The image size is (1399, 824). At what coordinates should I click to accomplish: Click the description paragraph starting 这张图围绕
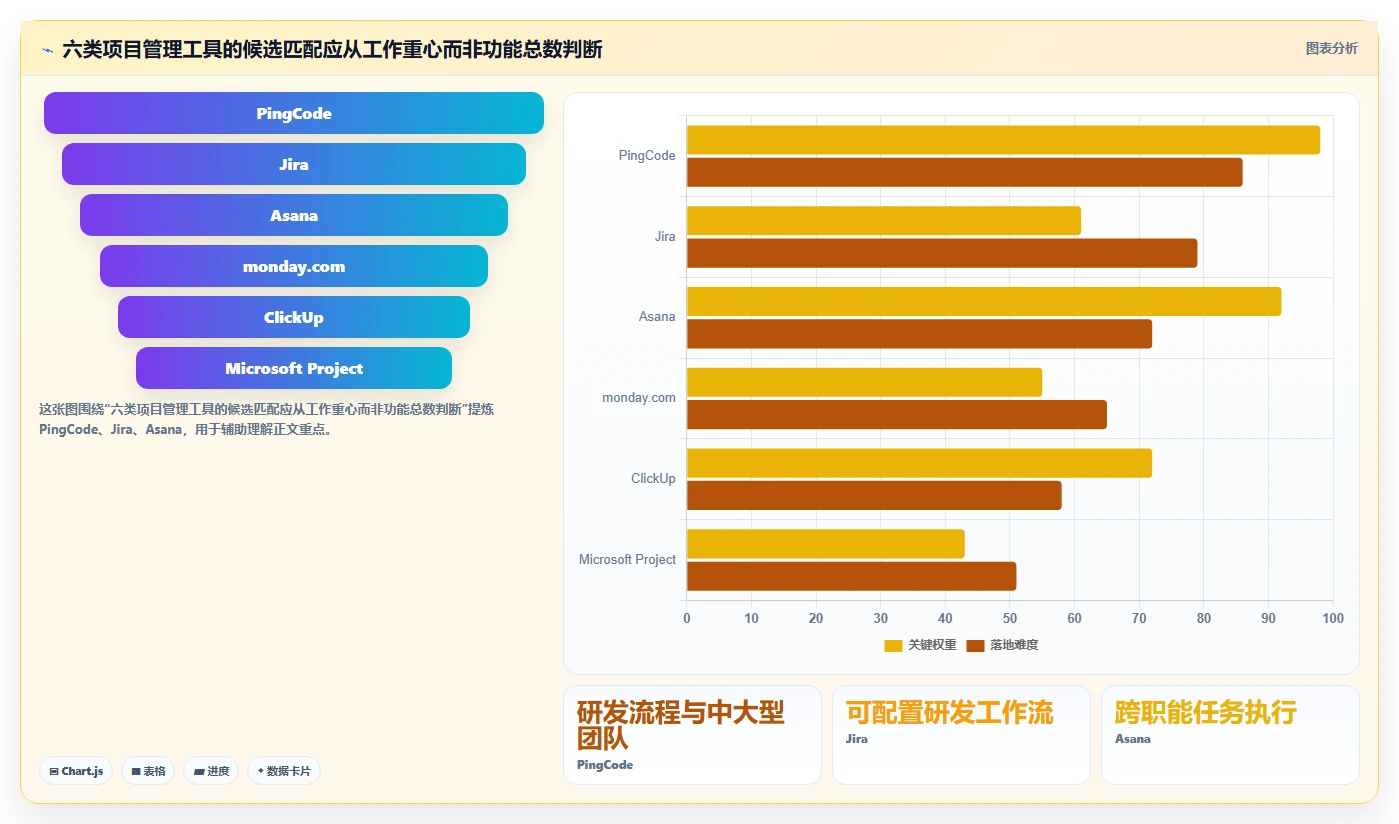pos(266,420)
